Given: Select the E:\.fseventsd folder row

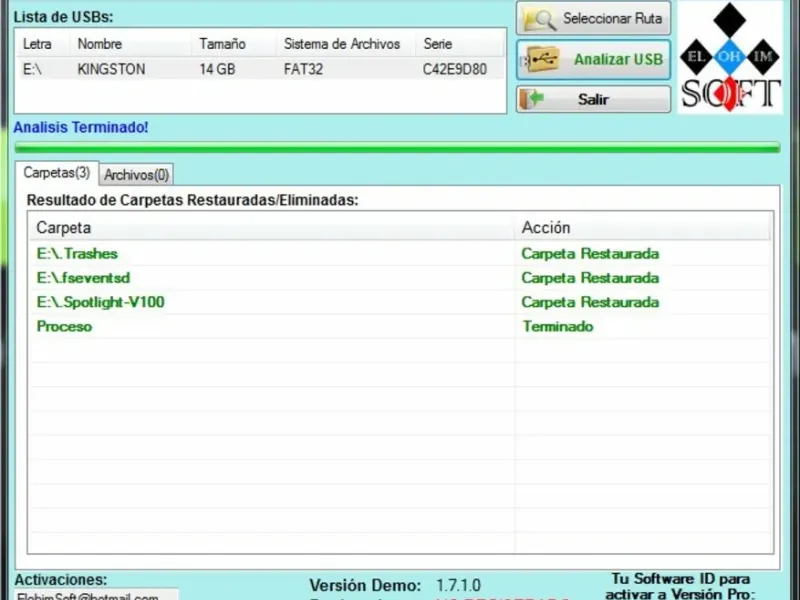Looking at the screenshot, I should (x=400, y=278).
